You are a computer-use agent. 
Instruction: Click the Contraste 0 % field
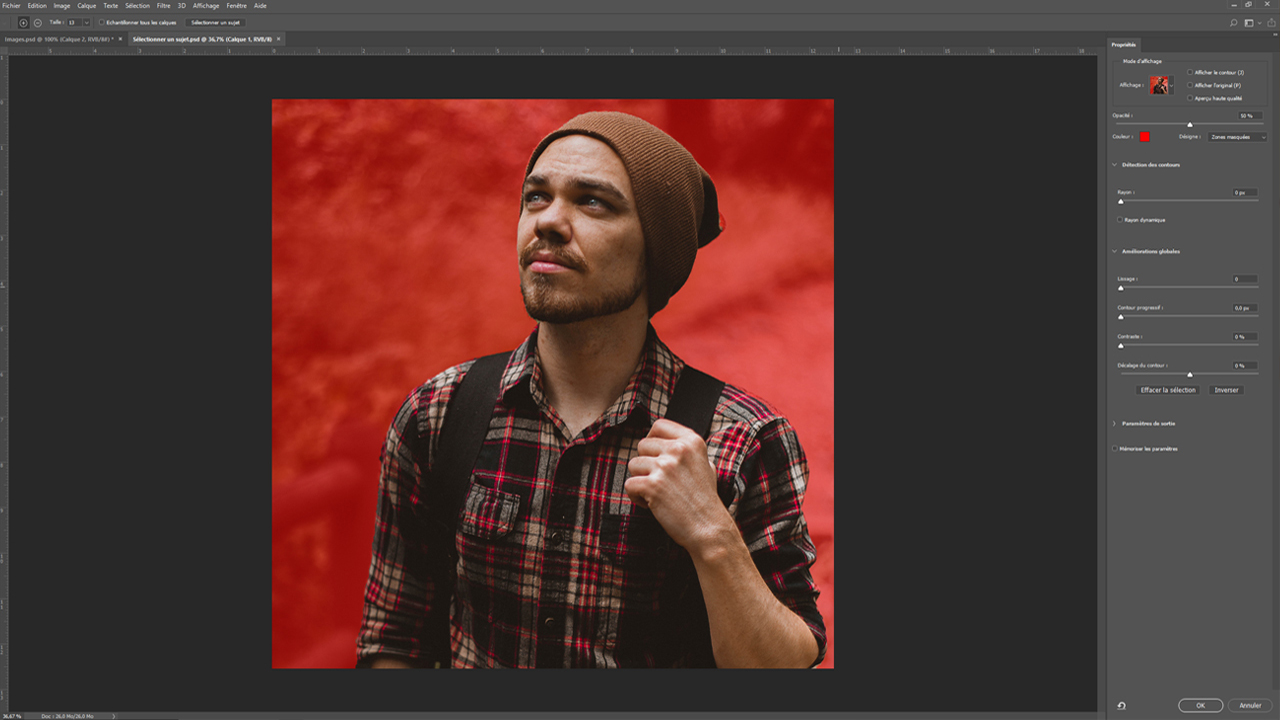point(1245,337)
